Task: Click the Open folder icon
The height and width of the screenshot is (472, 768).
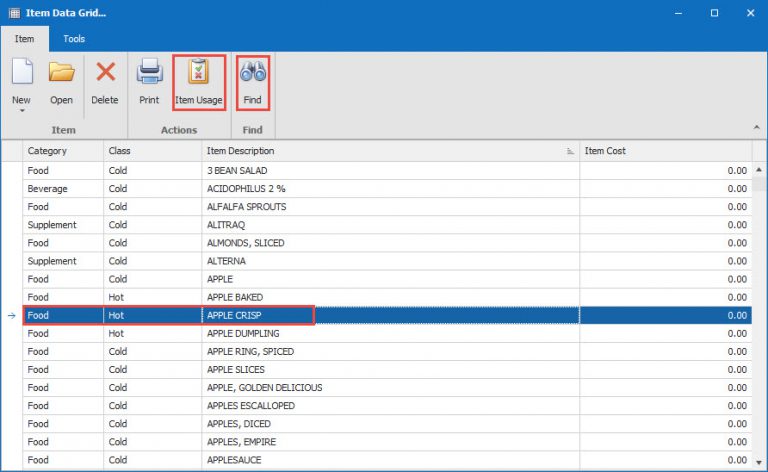Action: pos(61,74)
